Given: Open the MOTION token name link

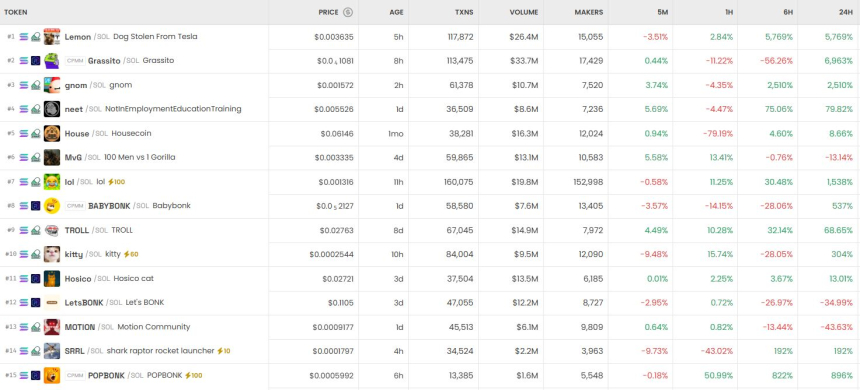Looking at the screenshot, I should [x=80, y=327].
